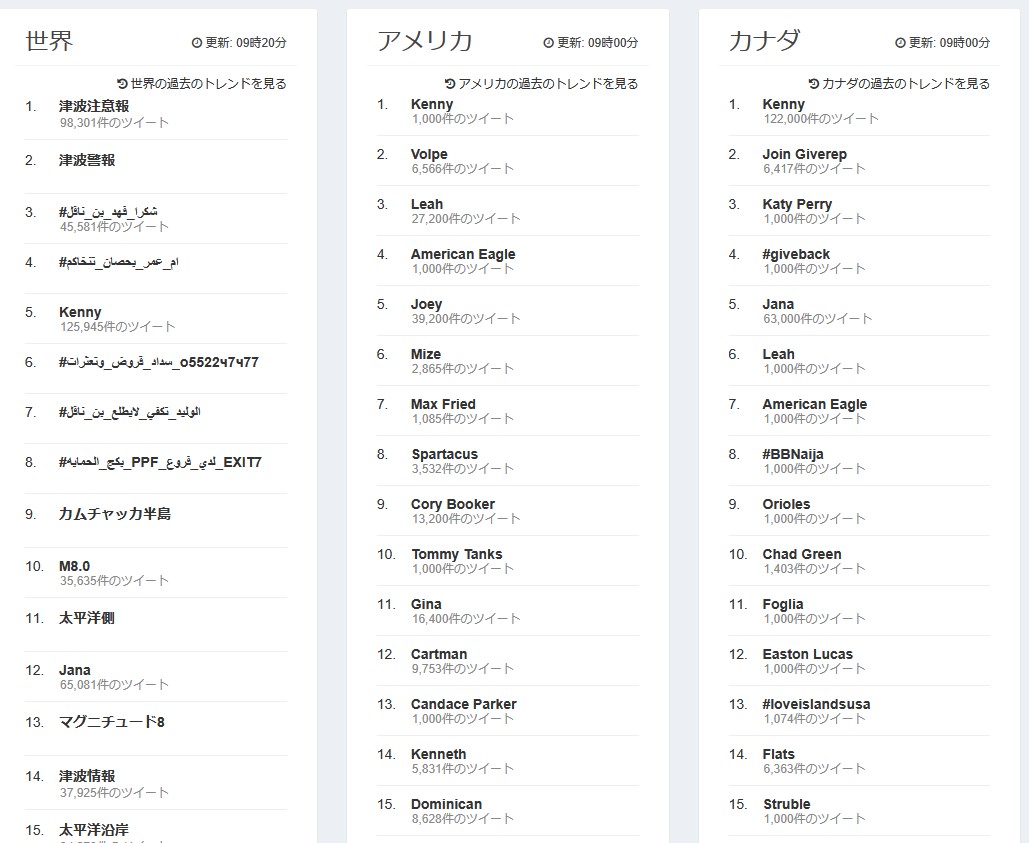1029x843 pixels.
Task: Open Katy Perry trend in カナダ
Action: click(x=797, y=204)
